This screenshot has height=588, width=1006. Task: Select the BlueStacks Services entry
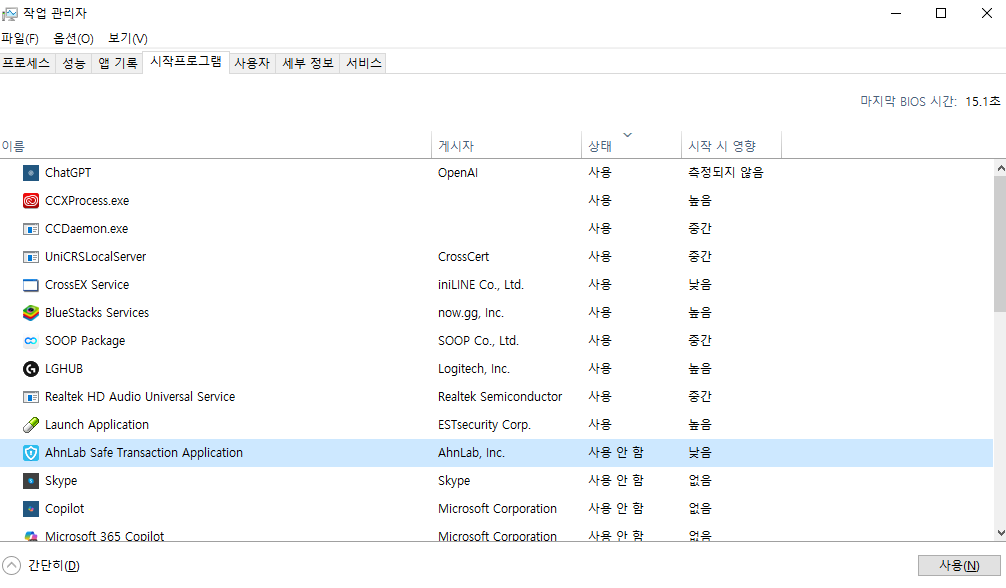pos(97,313)
